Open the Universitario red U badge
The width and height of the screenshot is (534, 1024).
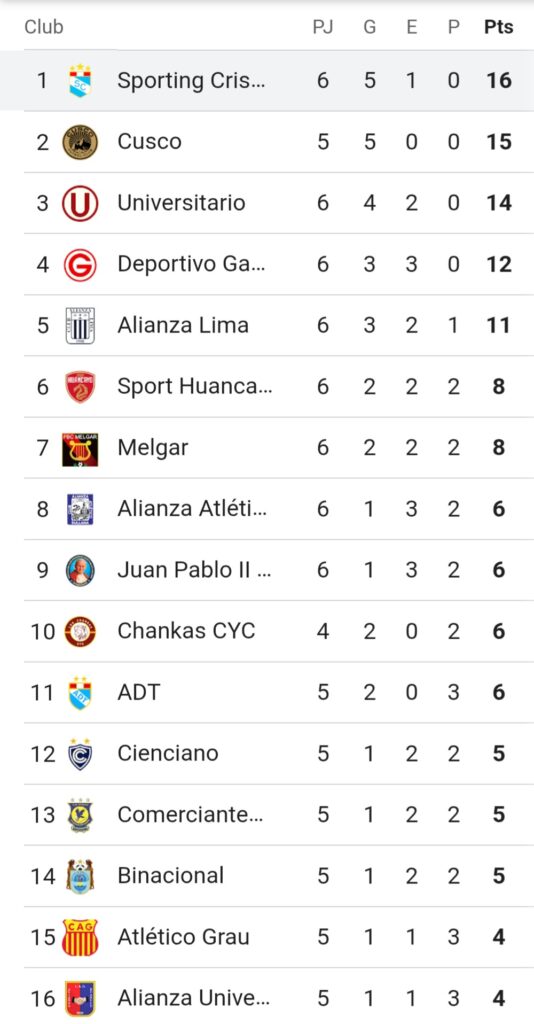(80, 203)
